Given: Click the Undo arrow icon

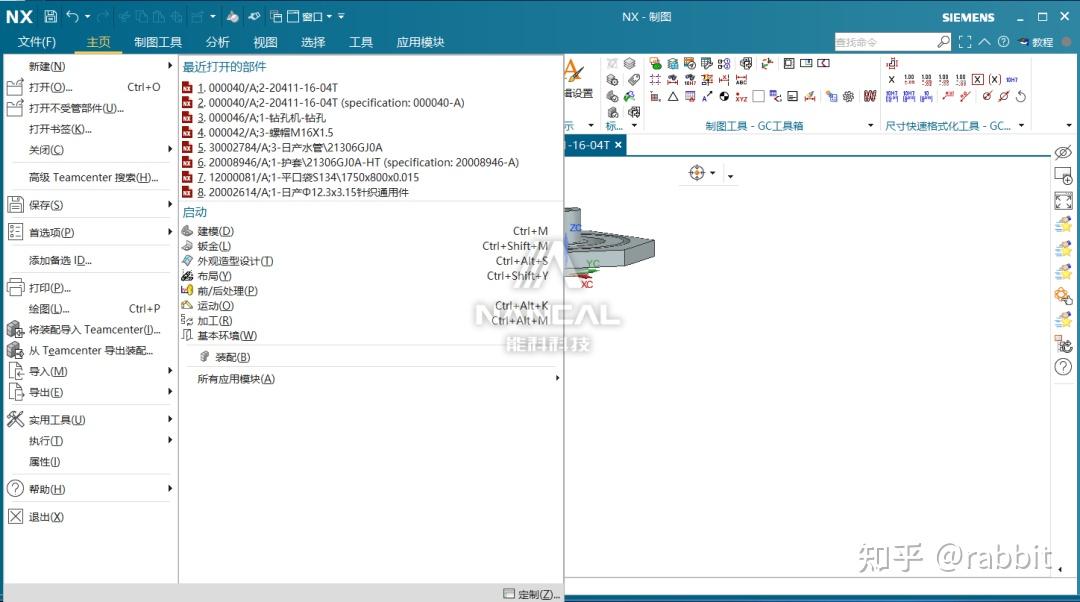Looking at the screenshot, I should tap(73, 14).
